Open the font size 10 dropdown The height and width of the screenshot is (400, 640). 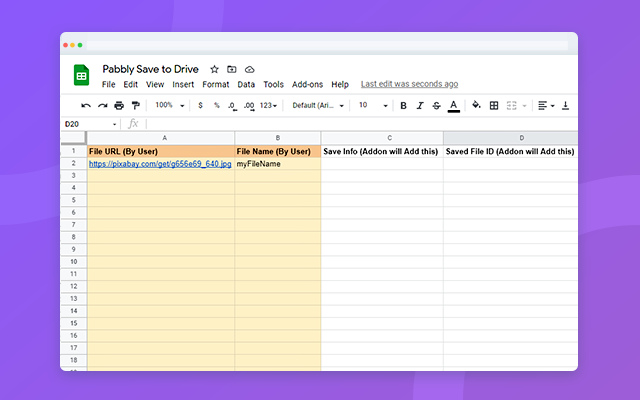point(373,105)
